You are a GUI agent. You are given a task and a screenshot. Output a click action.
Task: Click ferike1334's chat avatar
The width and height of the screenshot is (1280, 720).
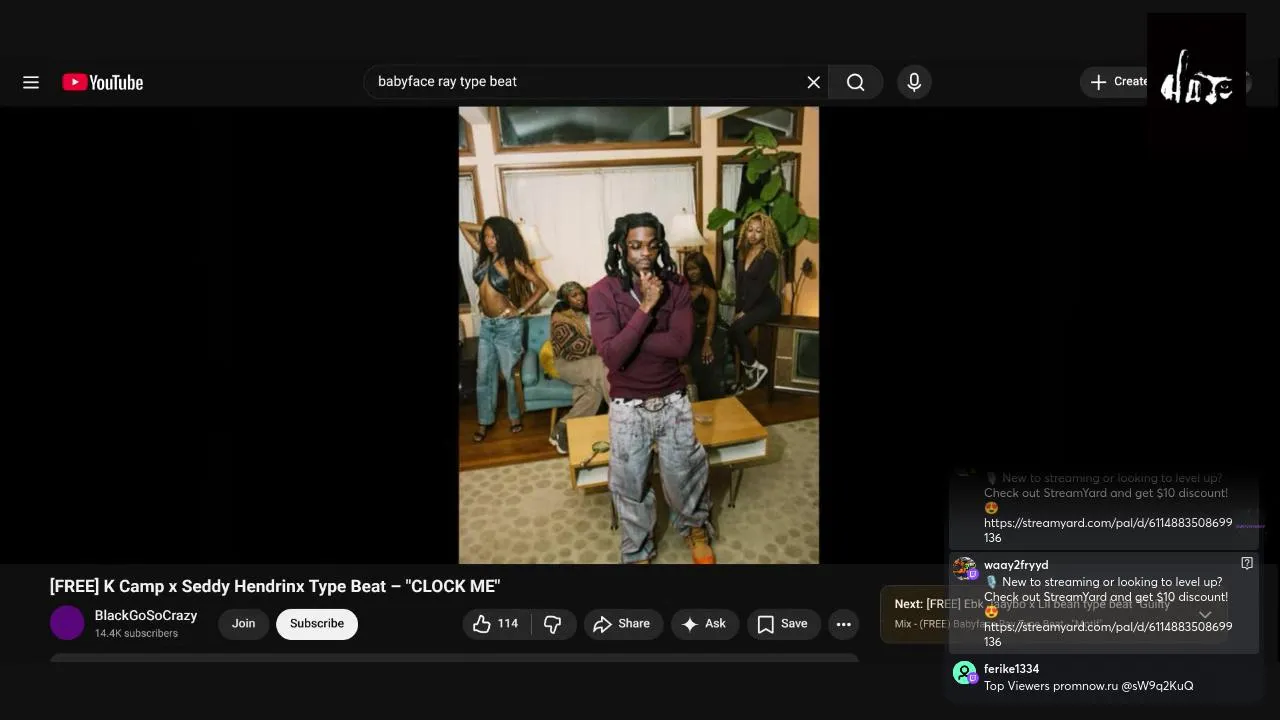pos(965,673)
